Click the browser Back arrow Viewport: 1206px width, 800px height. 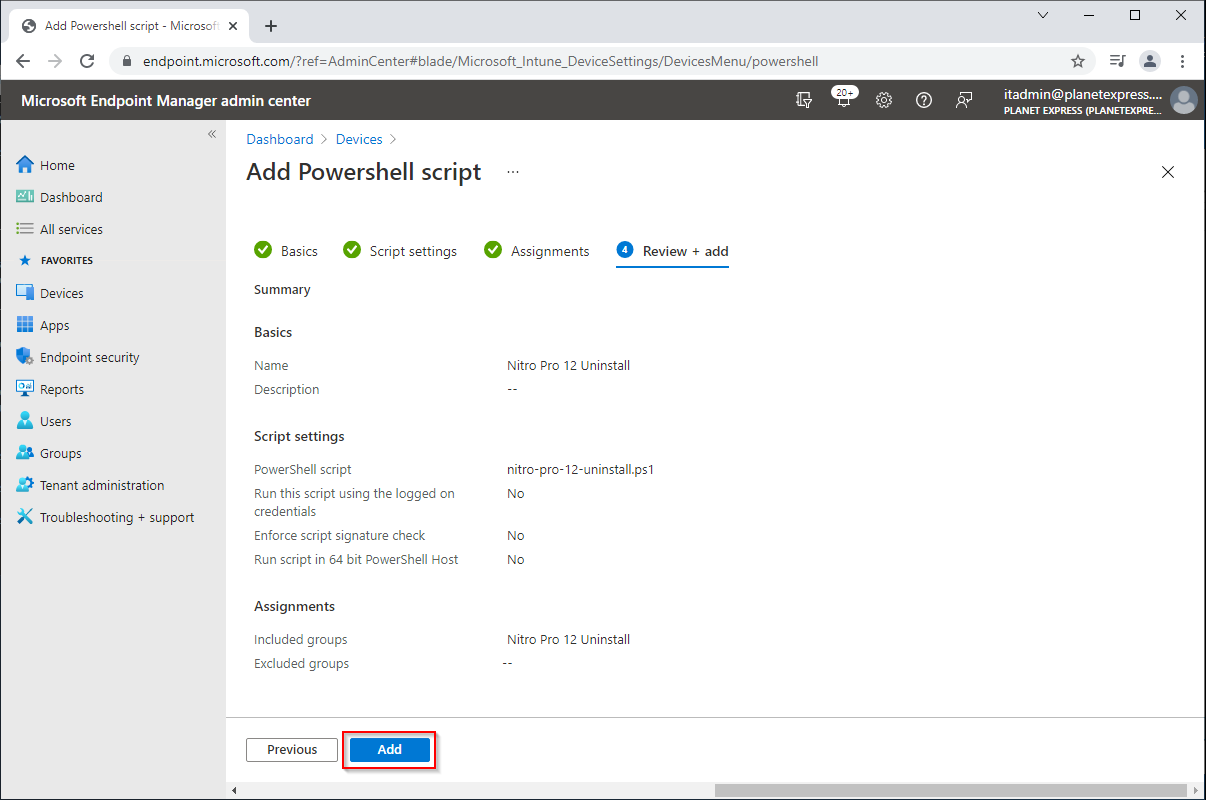click(x=24, y=61)
